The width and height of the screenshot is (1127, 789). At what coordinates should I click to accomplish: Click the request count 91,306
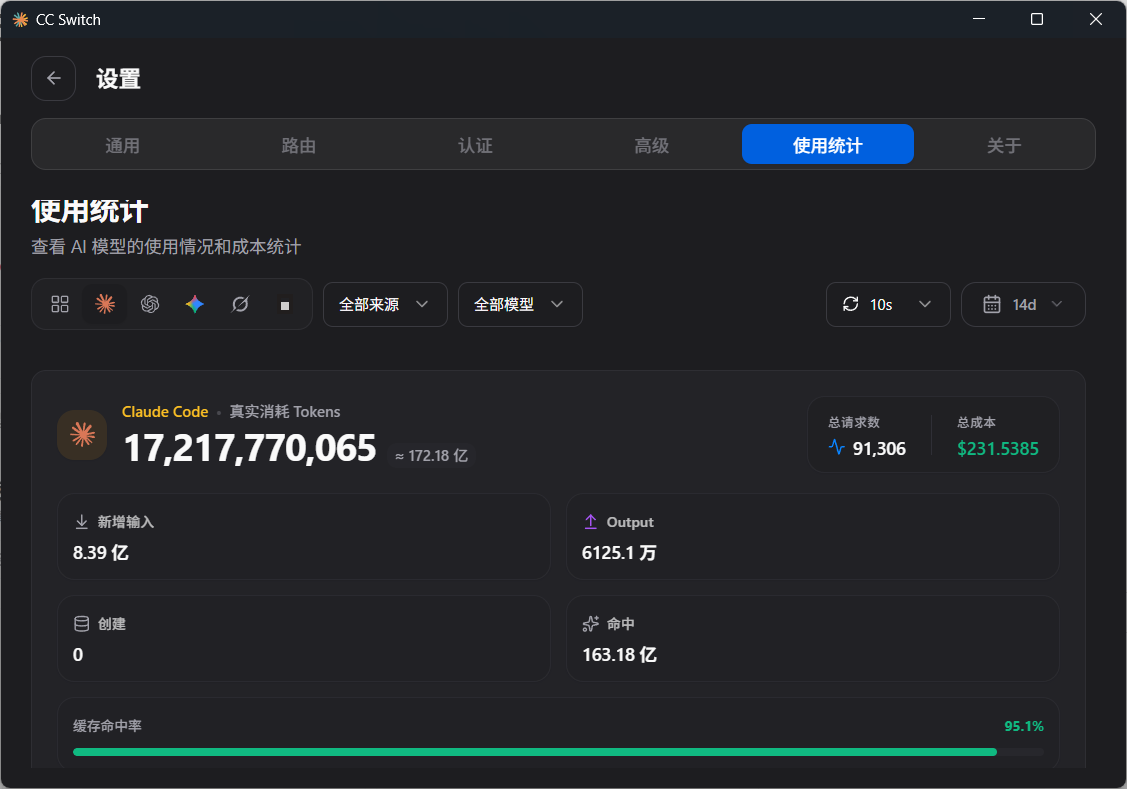pyautogui.click(x=879, y=448)
